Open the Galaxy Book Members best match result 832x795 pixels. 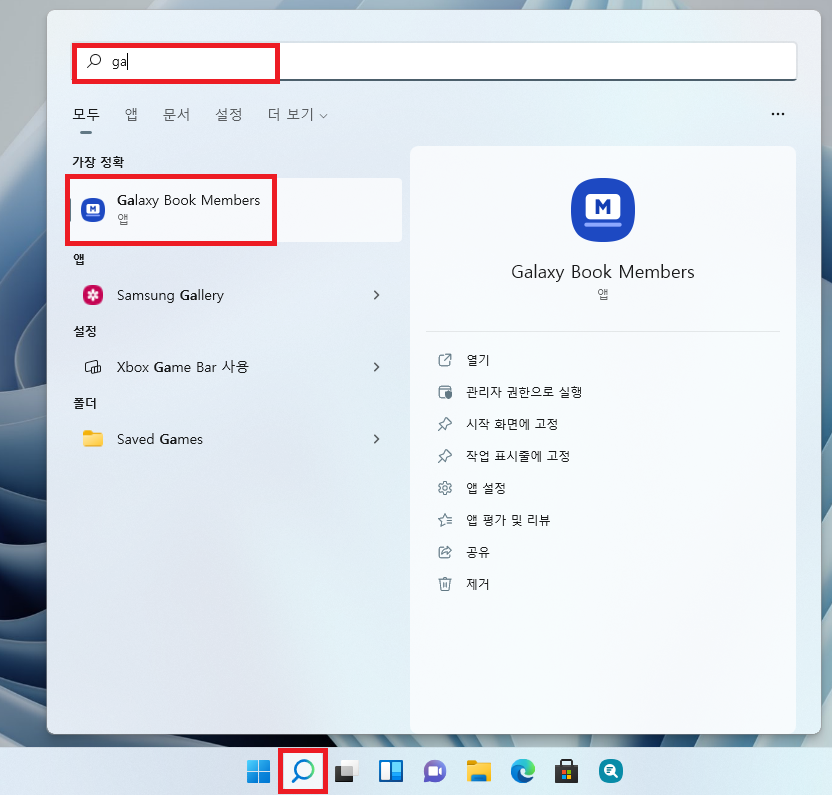click(x=236, y=210)
